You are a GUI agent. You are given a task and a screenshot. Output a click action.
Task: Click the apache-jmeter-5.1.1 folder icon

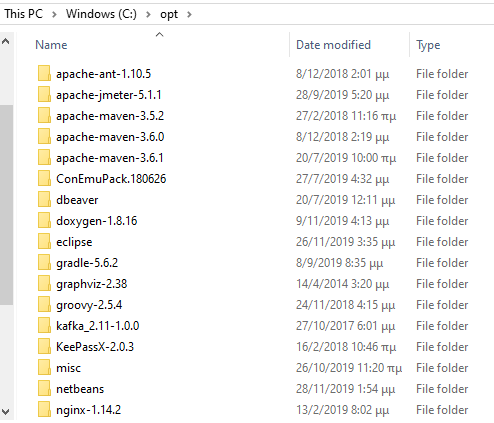[x=44, y=94]
